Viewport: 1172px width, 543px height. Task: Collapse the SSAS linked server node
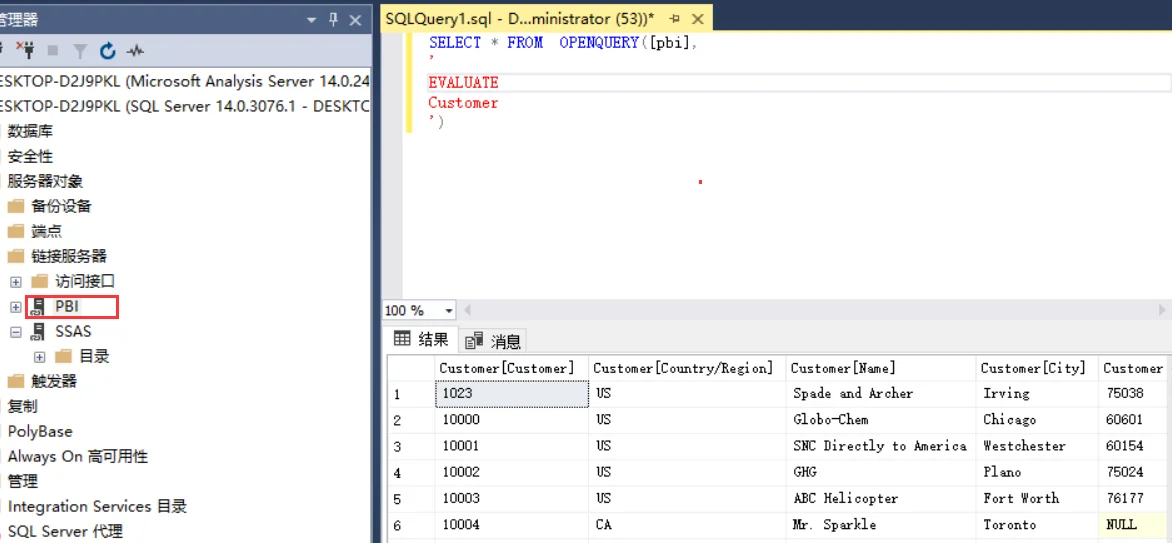tap(16, 331)
